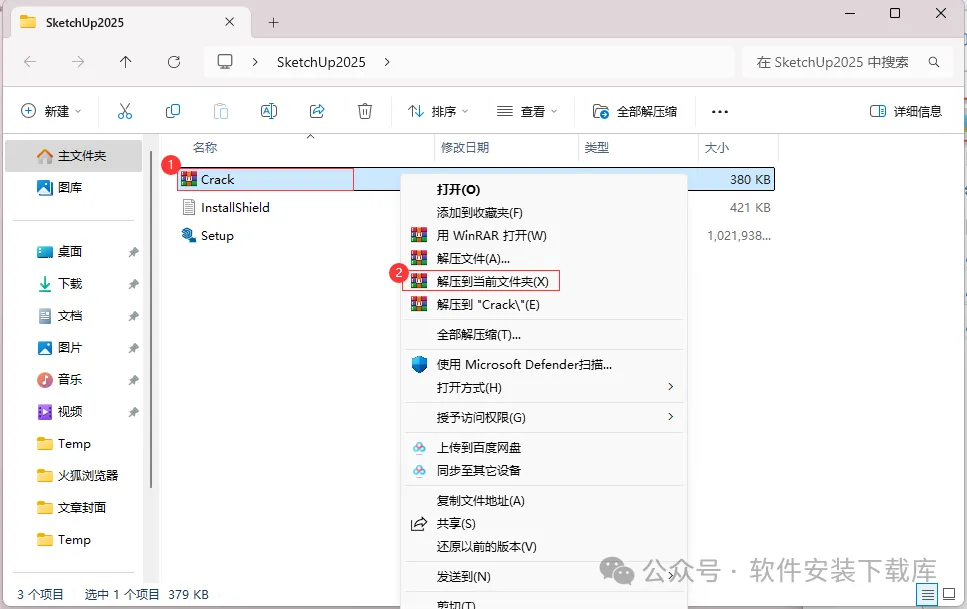Refresh the current folder
Viewport: 967px width, 609px height.
(x=174, y=62)
